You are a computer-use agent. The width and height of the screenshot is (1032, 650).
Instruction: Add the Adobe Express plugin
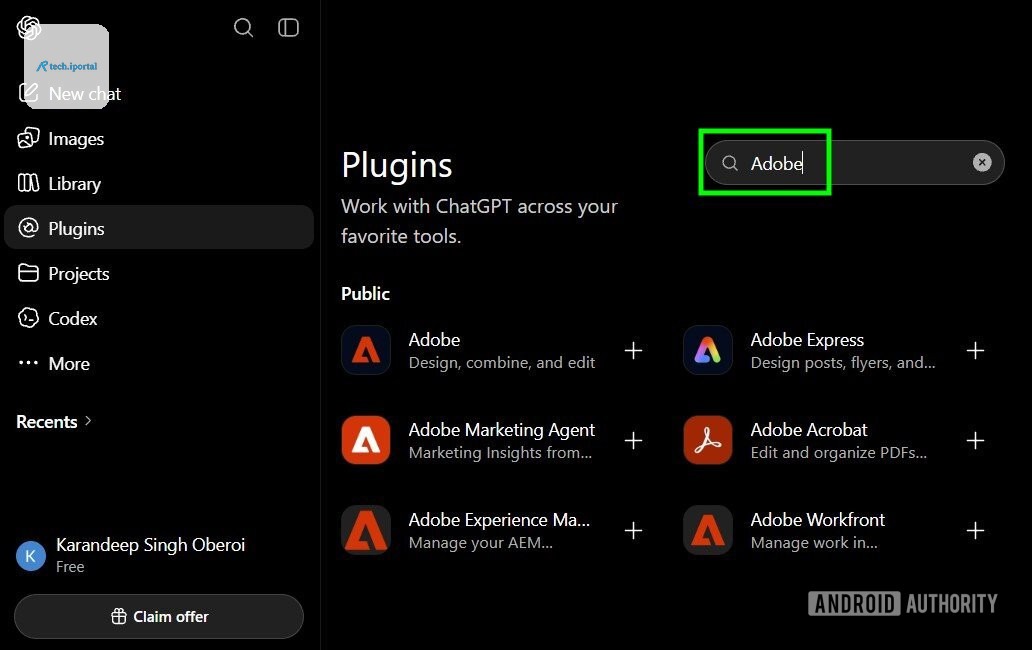coord(975,351)
